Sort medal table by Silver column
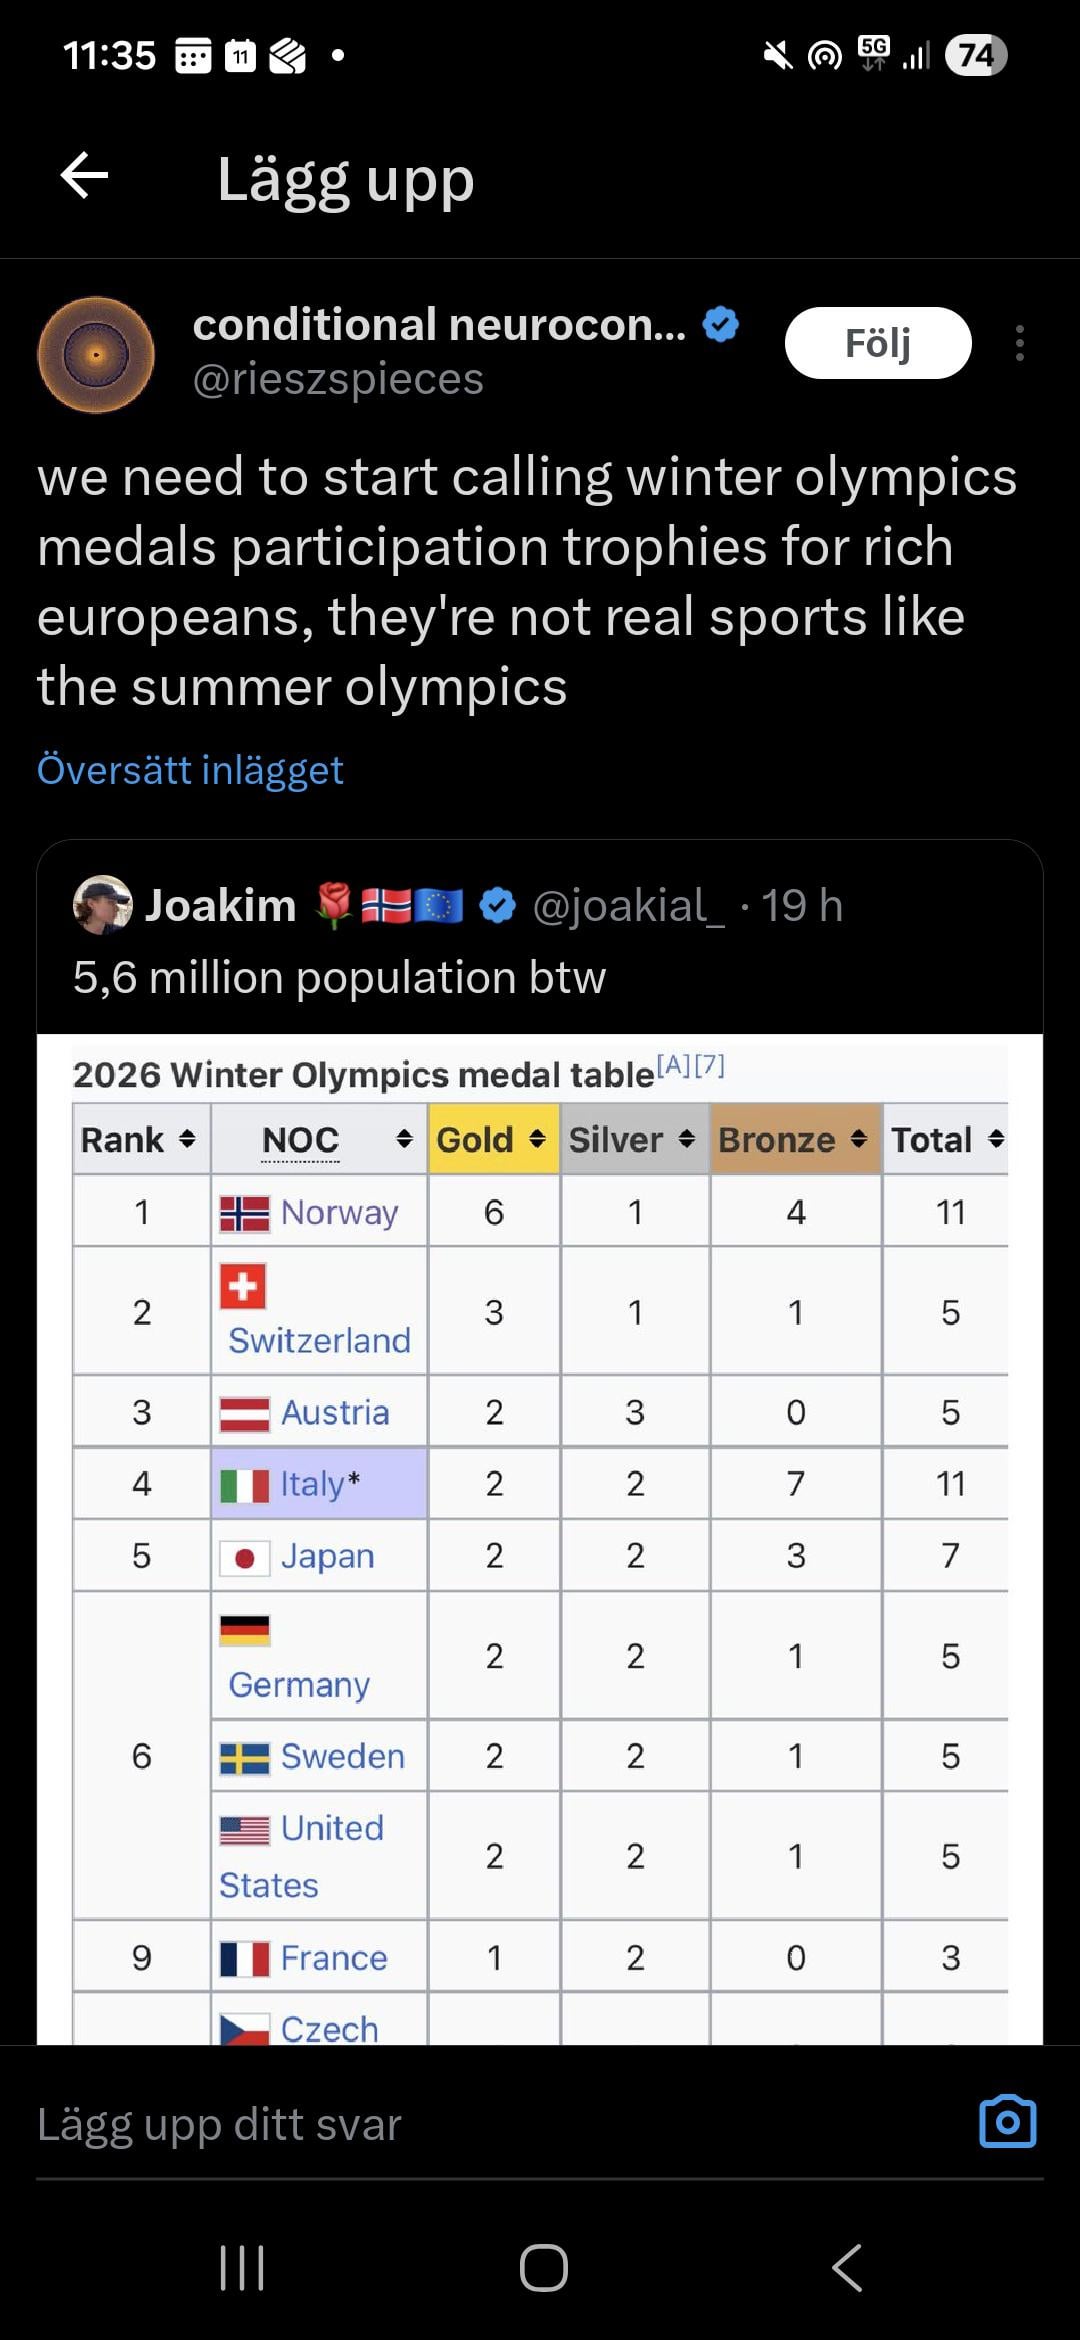Viewport: 1080px width, 2340px height. tap(686, 1139)
